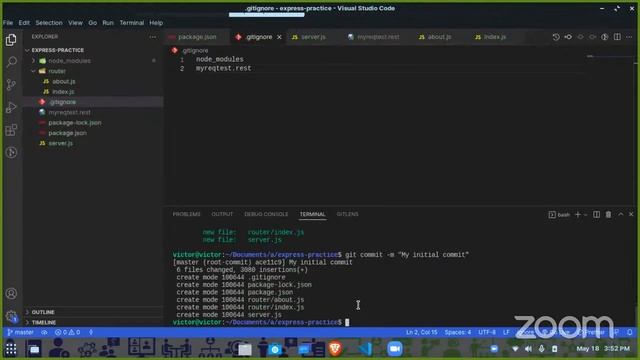The height and width of the screenshot is (360, 640).
Task: Open the Go menu
Action: (x=93, y=23)
